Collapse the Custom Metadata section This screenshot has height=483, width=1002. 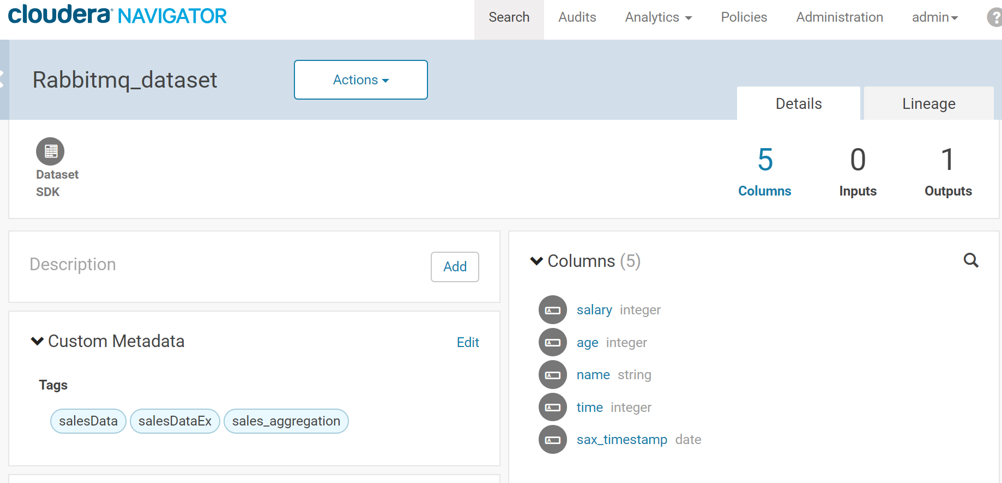38,342
